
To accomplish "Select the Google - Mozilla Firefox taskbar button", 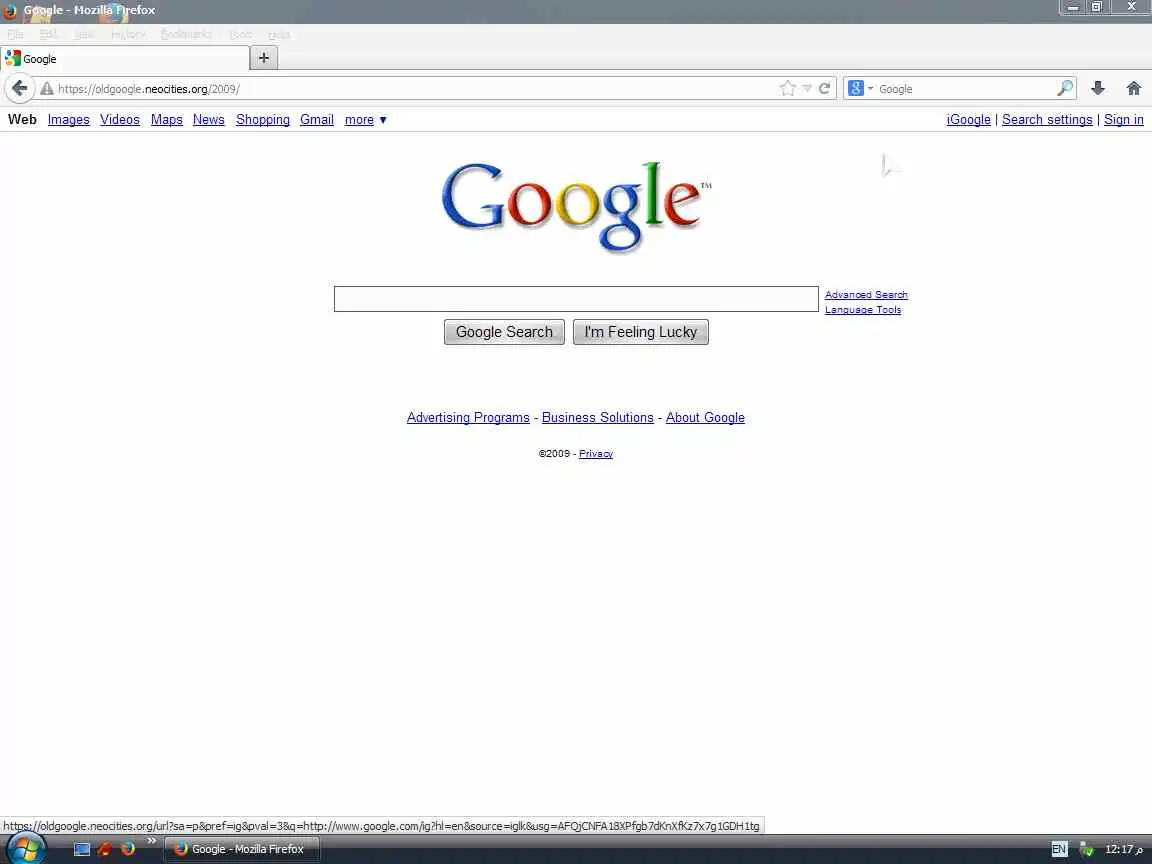I will 242,849.
